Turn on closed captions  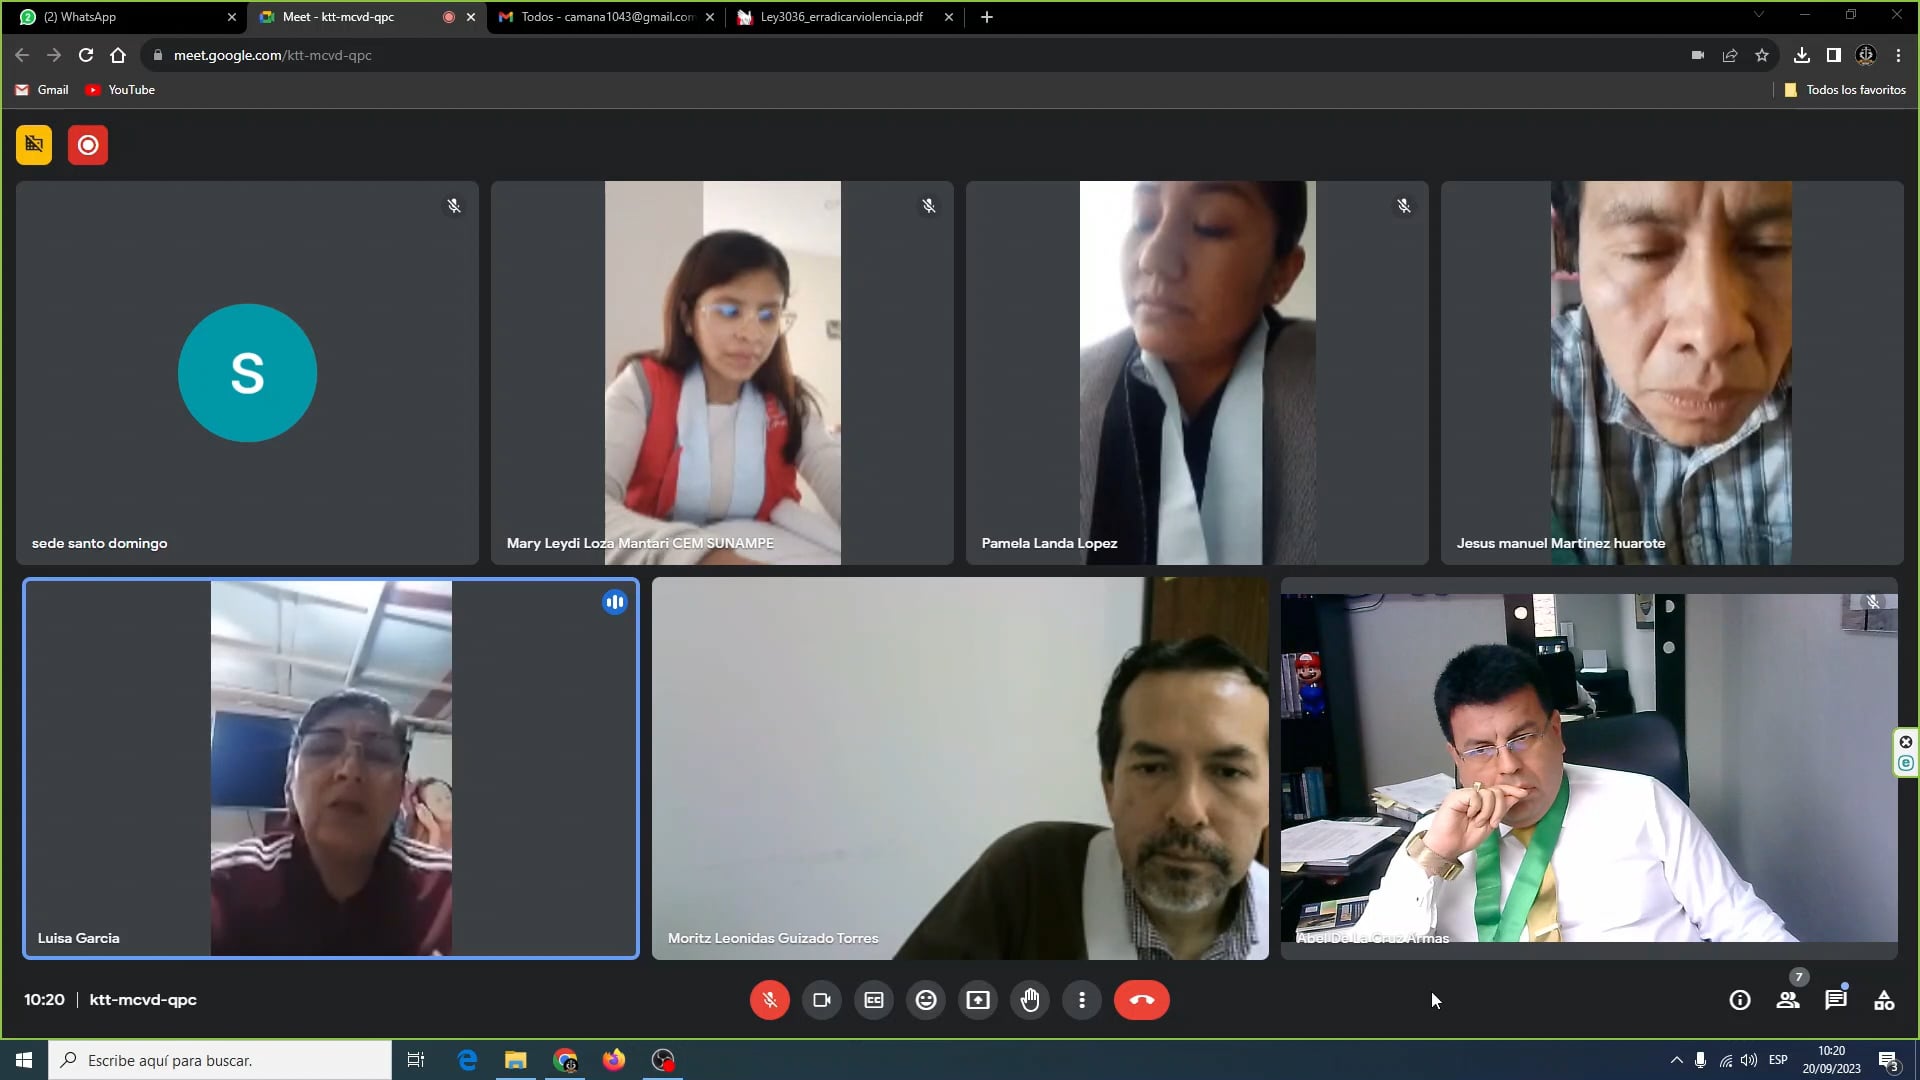874,1000
